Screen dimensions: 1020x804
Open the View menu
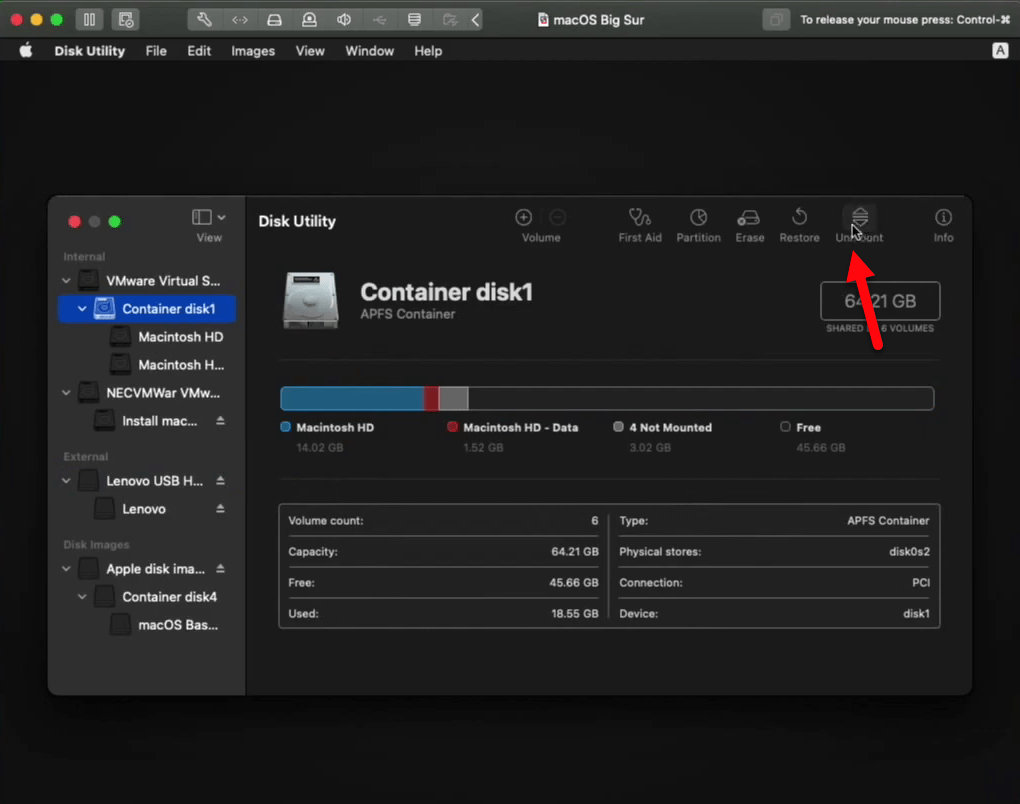tap(310, 51)
